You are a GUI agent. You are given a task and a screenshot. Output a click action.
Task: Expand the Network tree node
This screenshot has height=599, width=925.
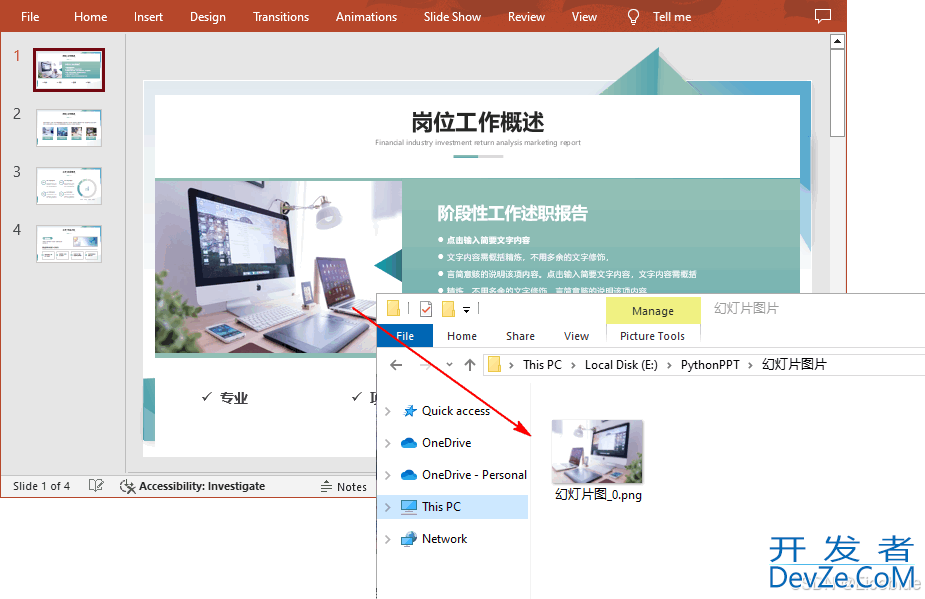[388, 539]
